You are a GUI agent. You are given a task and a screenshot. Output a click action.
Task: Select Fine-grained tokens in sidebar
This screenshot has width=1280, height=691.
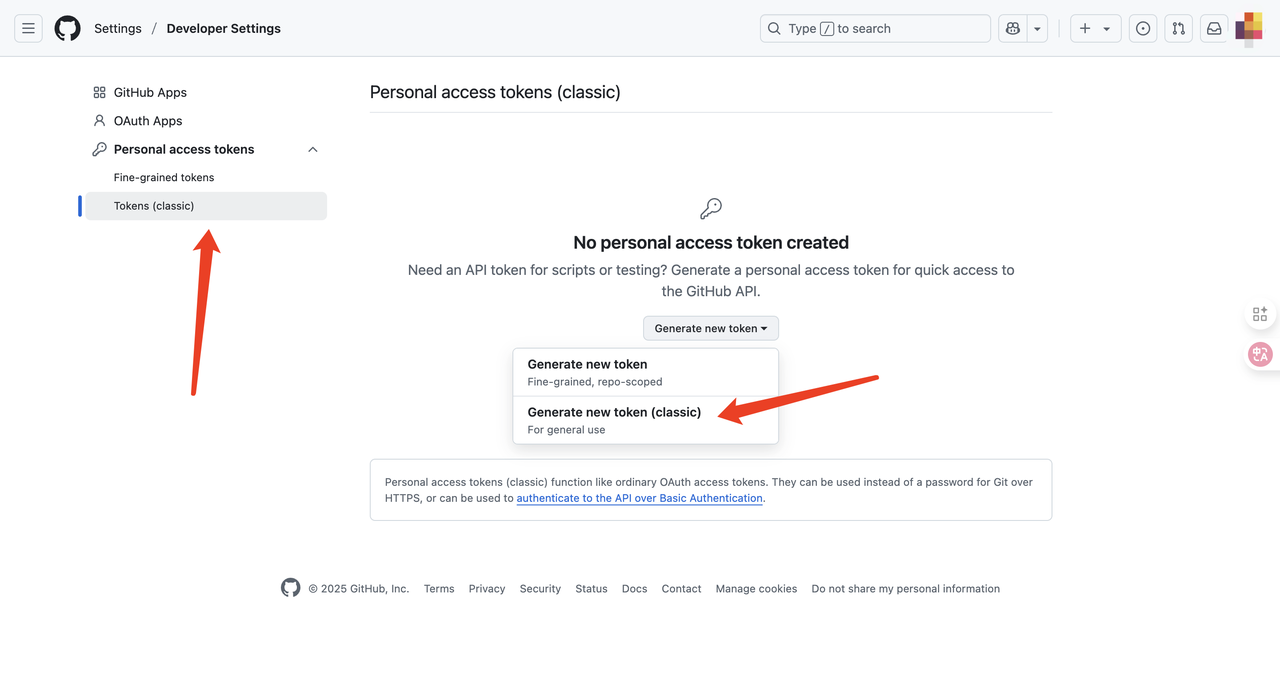164,177
